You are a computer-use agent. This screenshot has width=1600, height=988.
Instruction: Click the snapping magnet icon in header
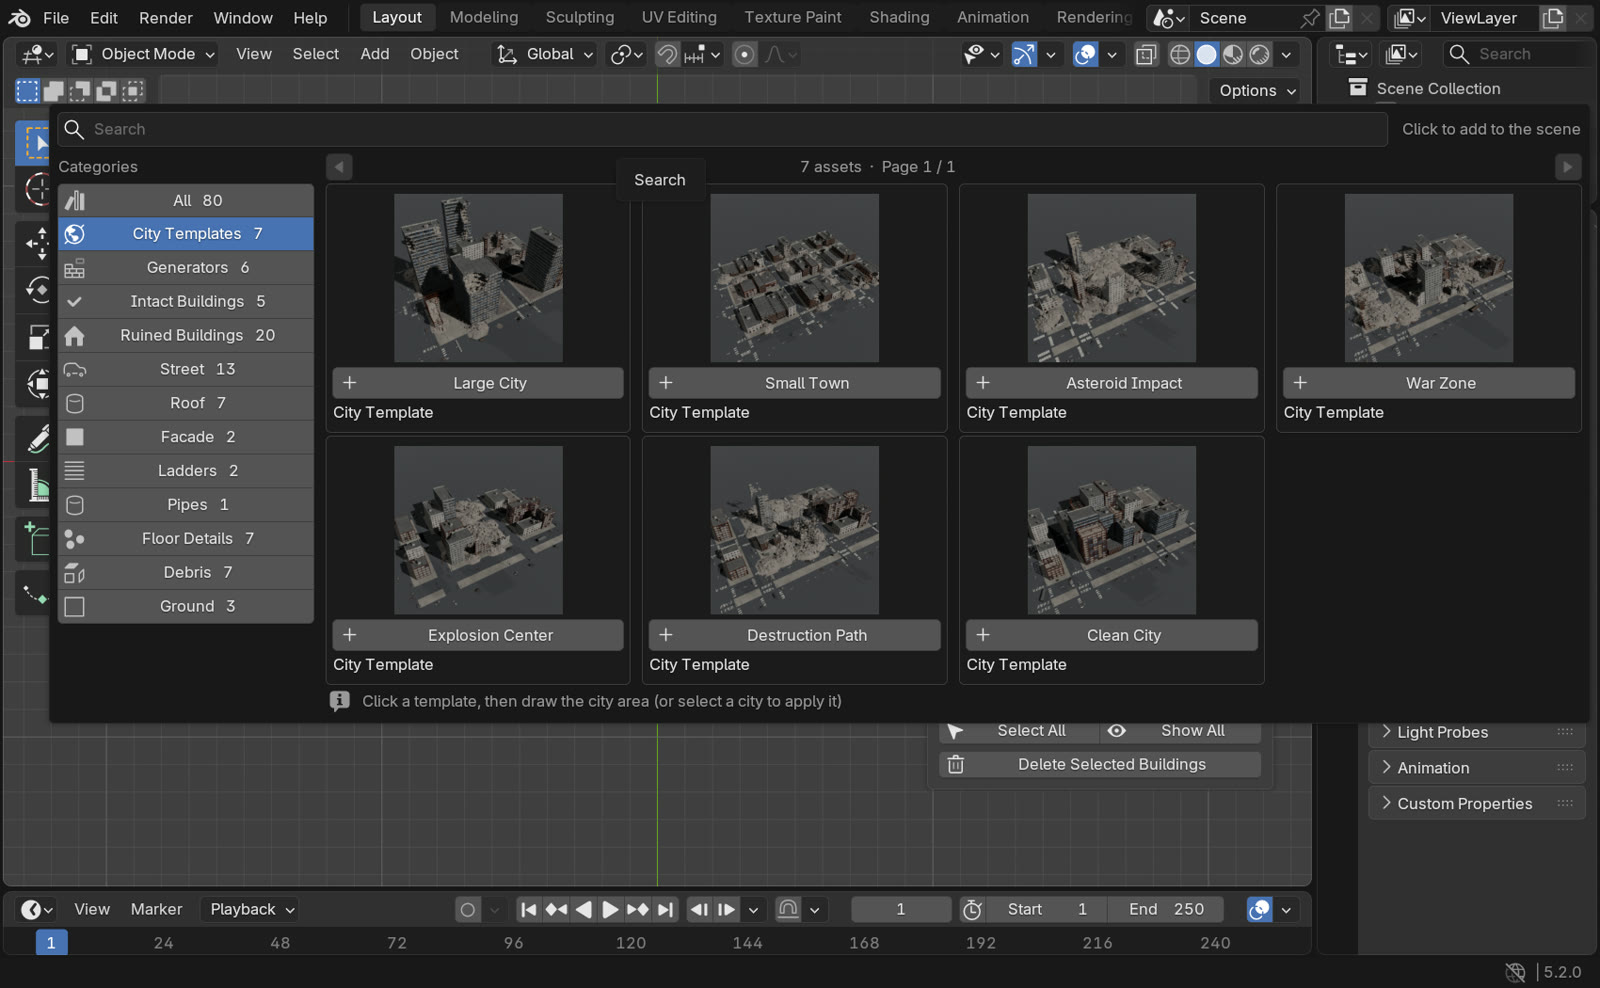[x=667, y=54]
